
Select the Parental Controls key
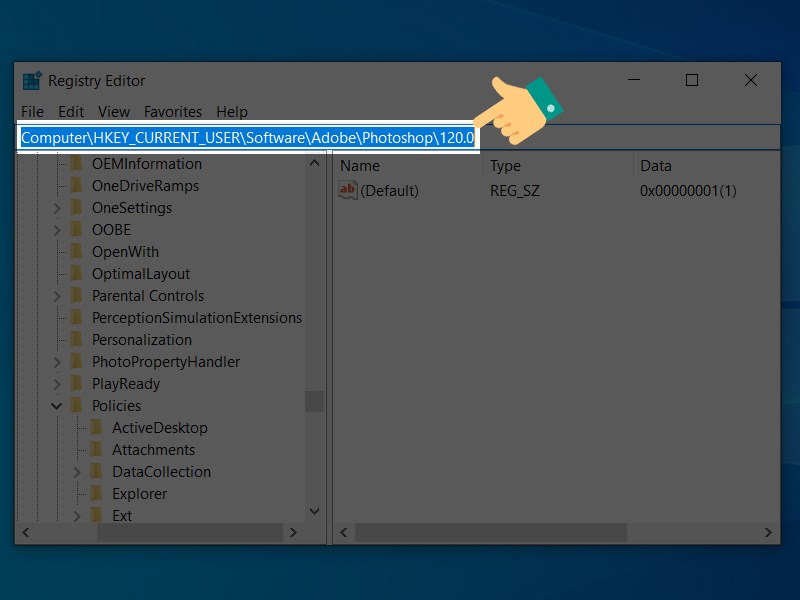pos(148,296)
